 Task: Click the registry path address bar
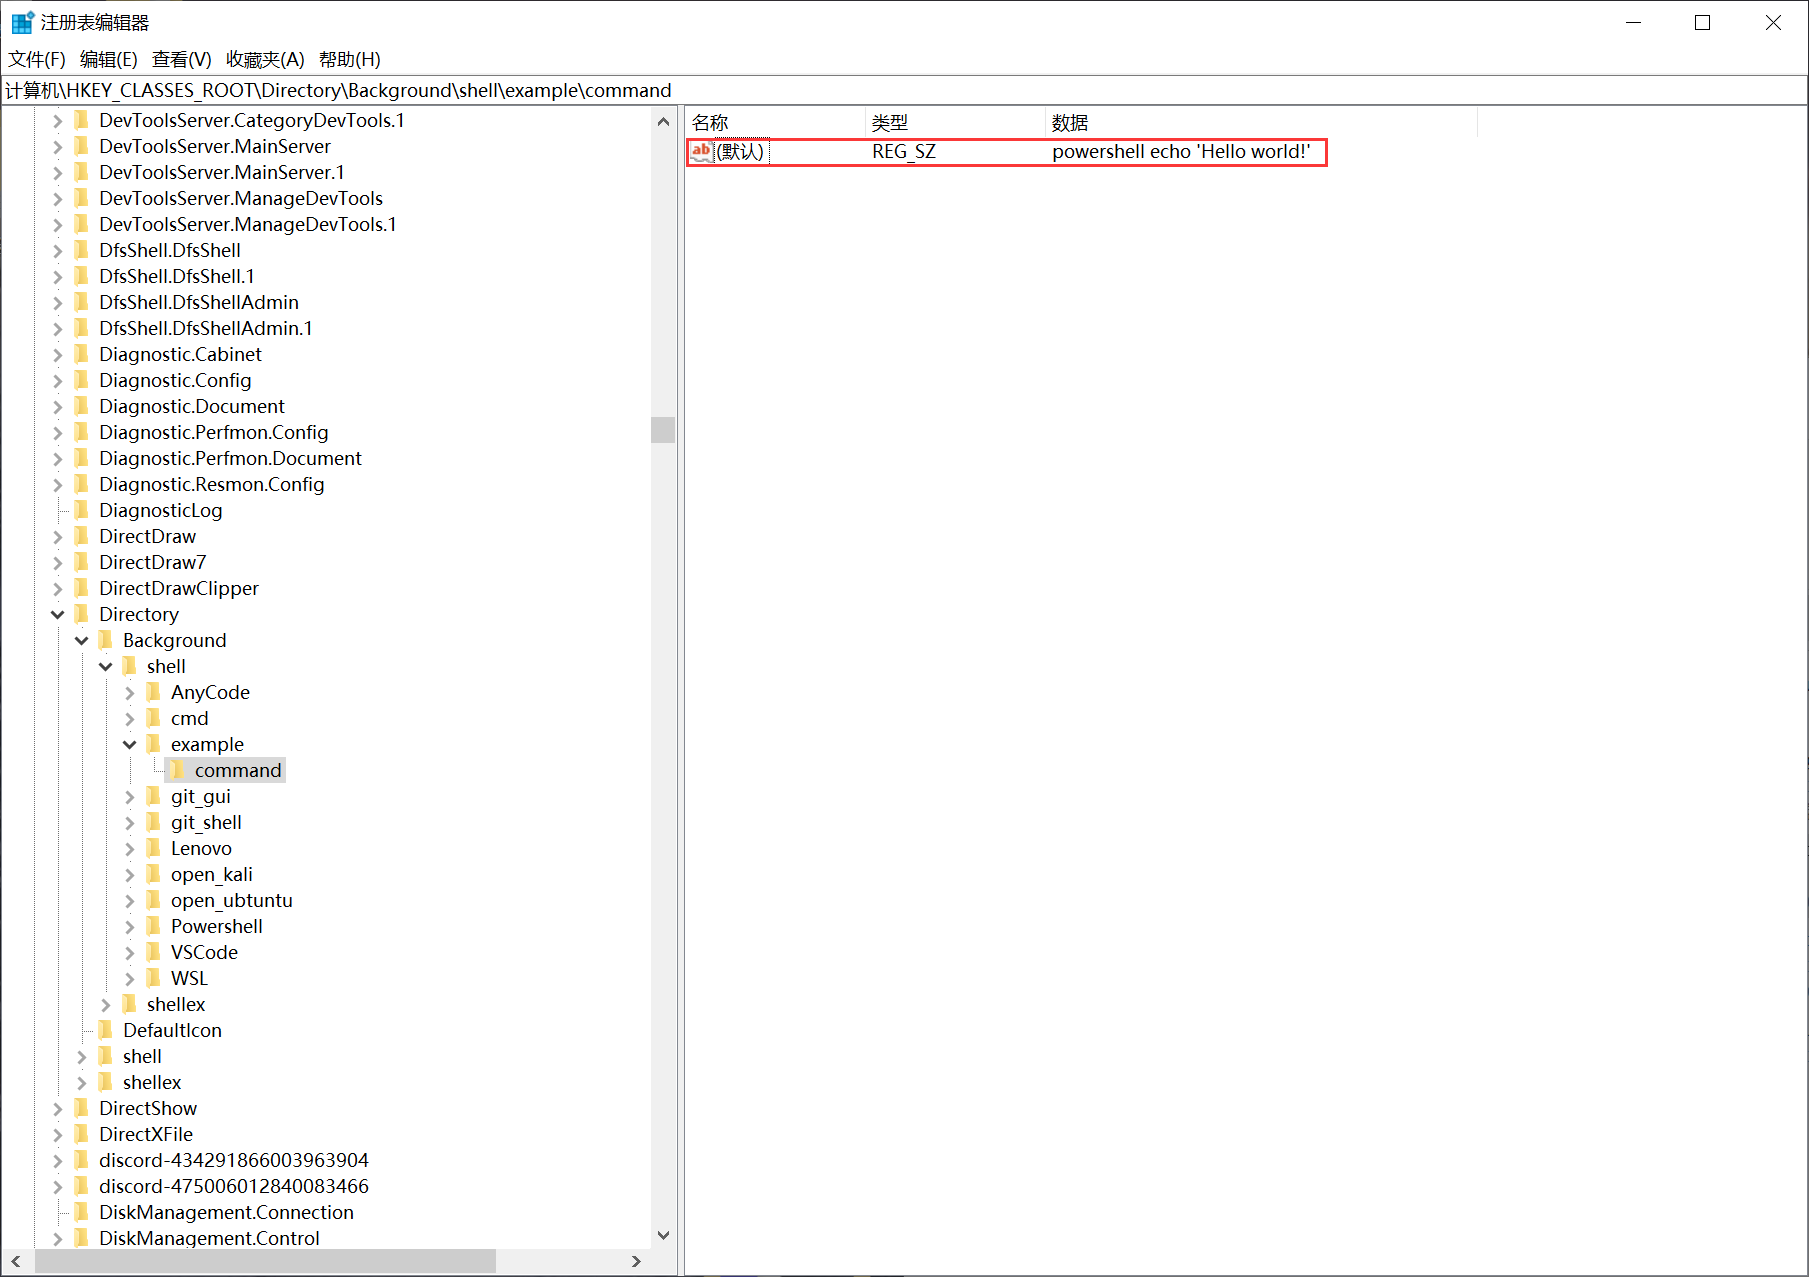pos(900,90)
